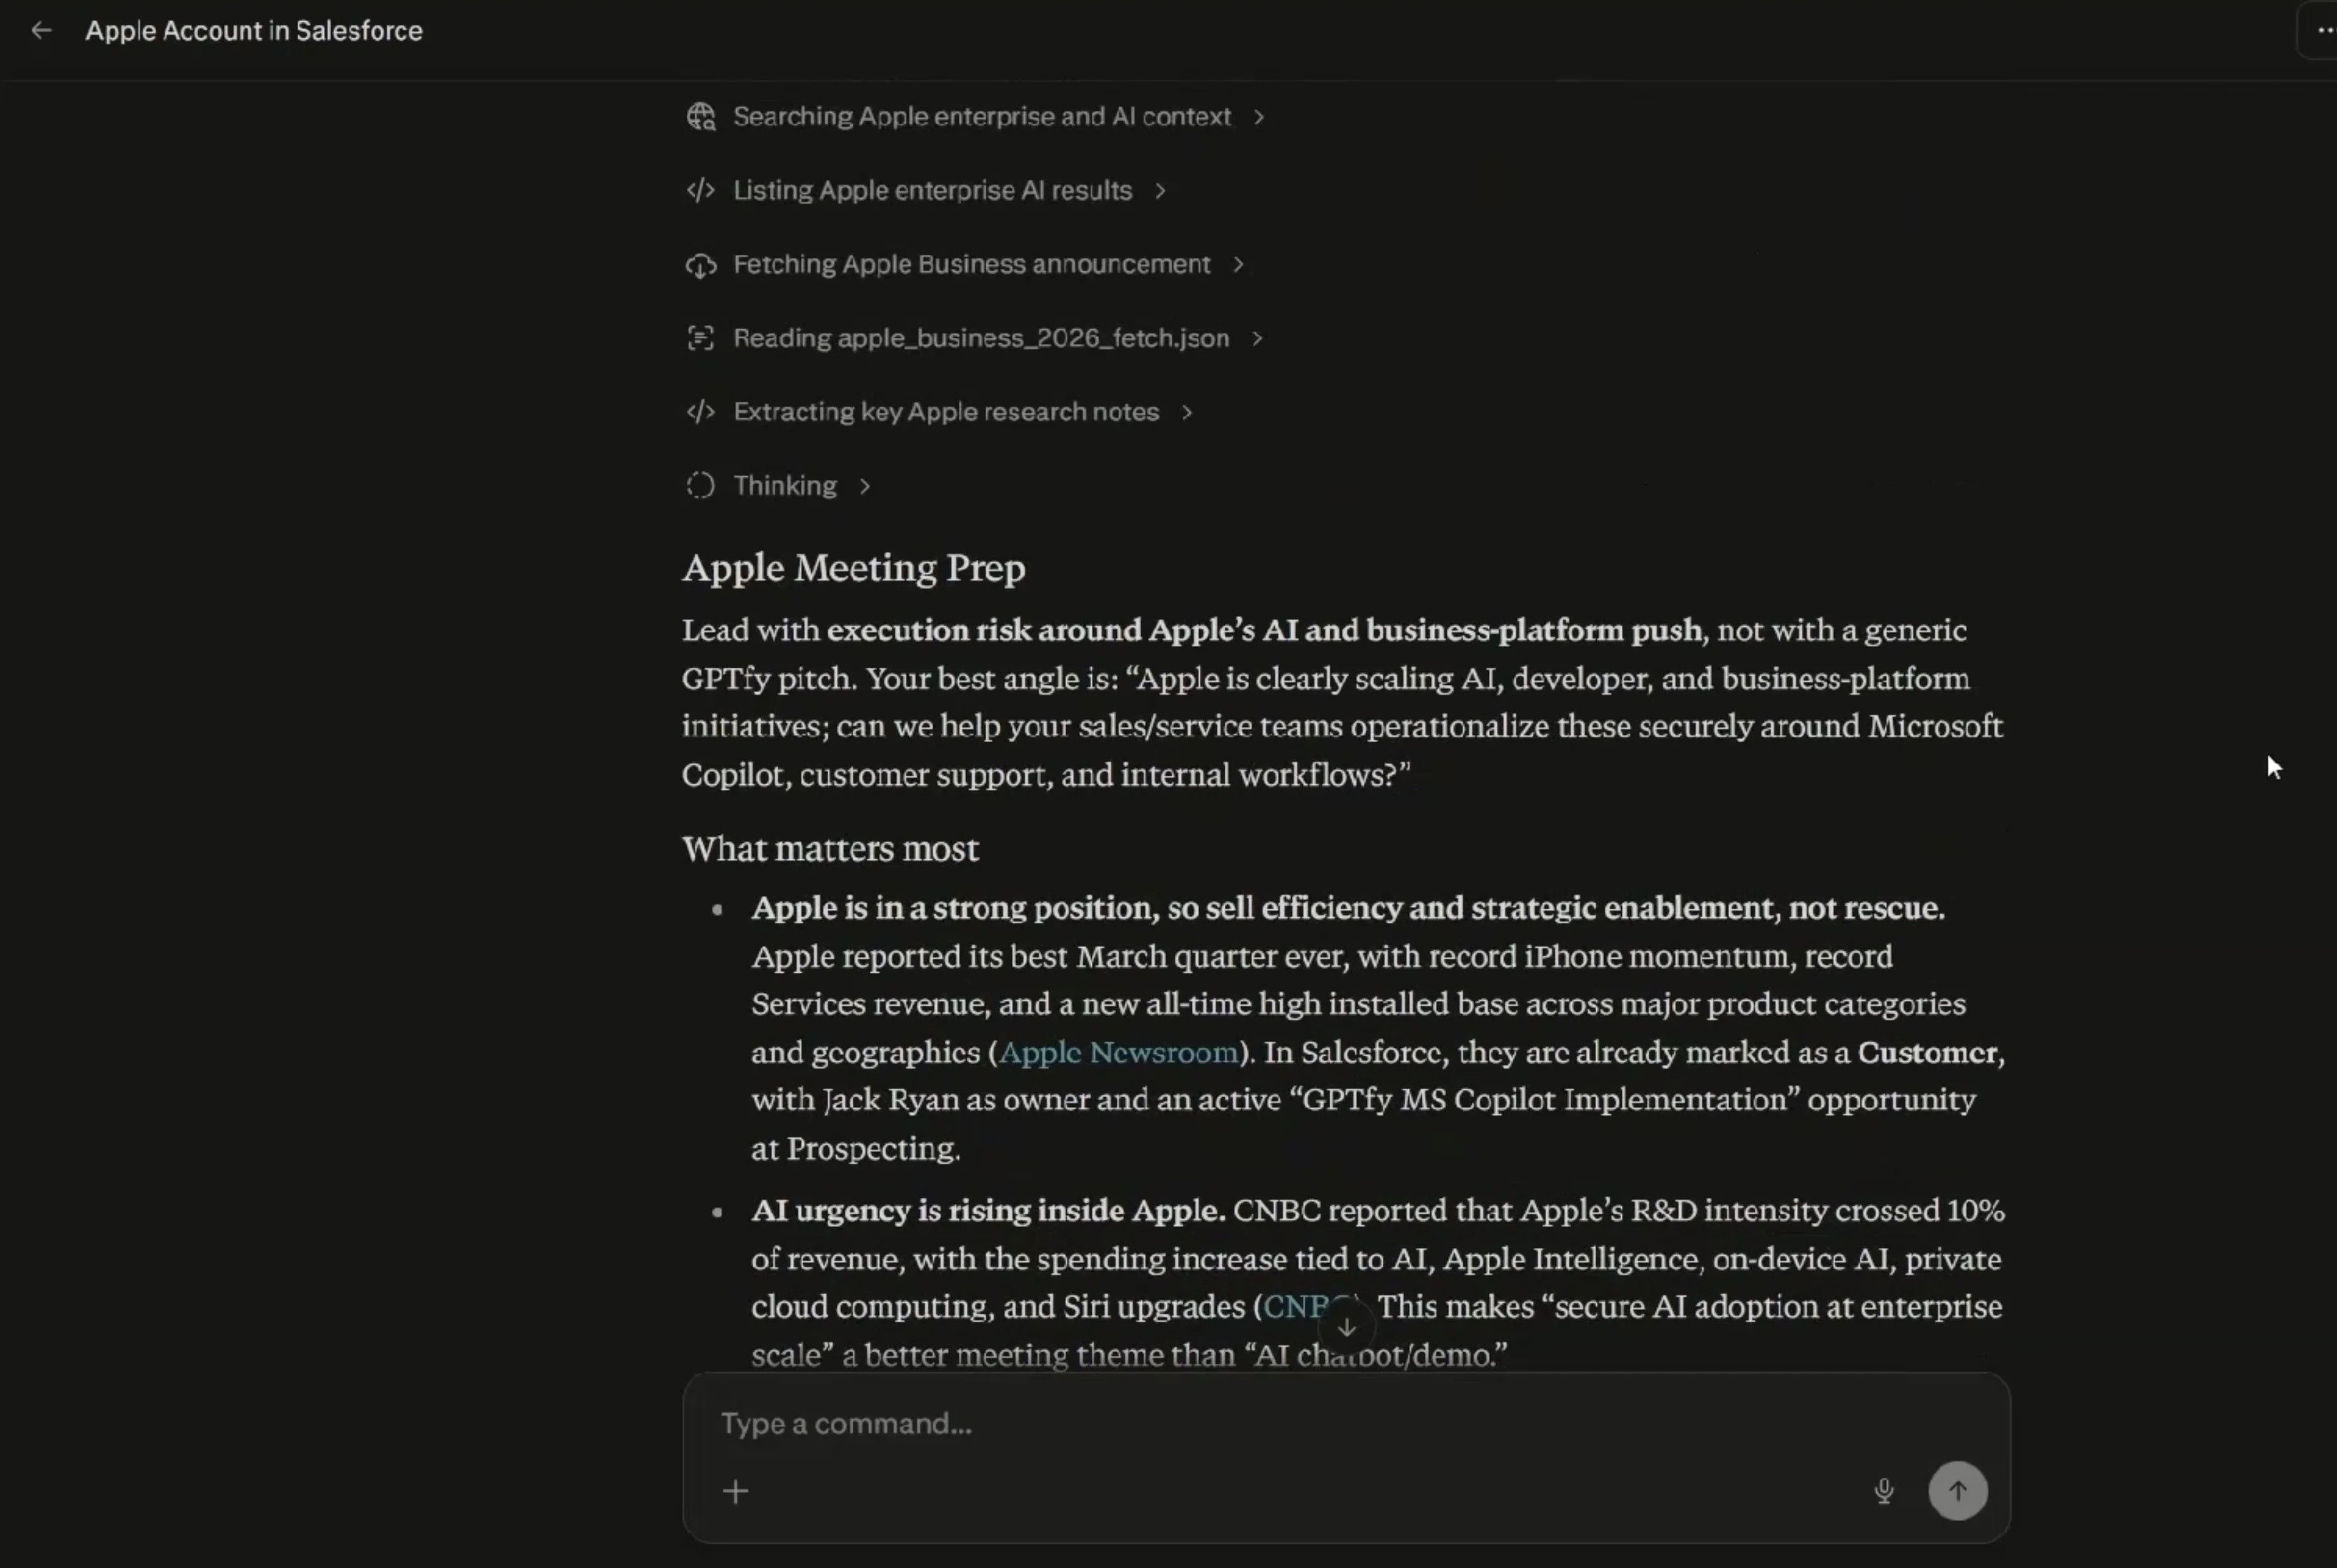Expand the Thinking step chevron

(865, 486)
